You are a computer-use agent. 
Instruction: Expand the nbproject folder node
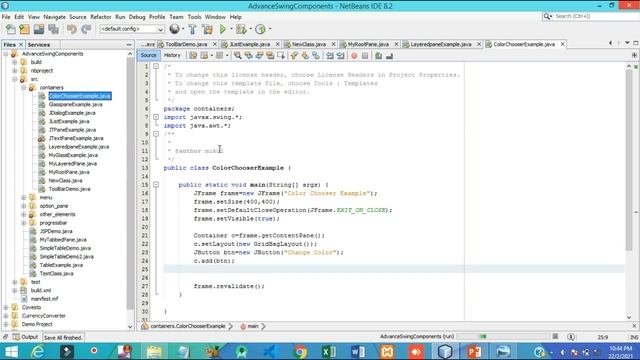click(x=15, y=71)
